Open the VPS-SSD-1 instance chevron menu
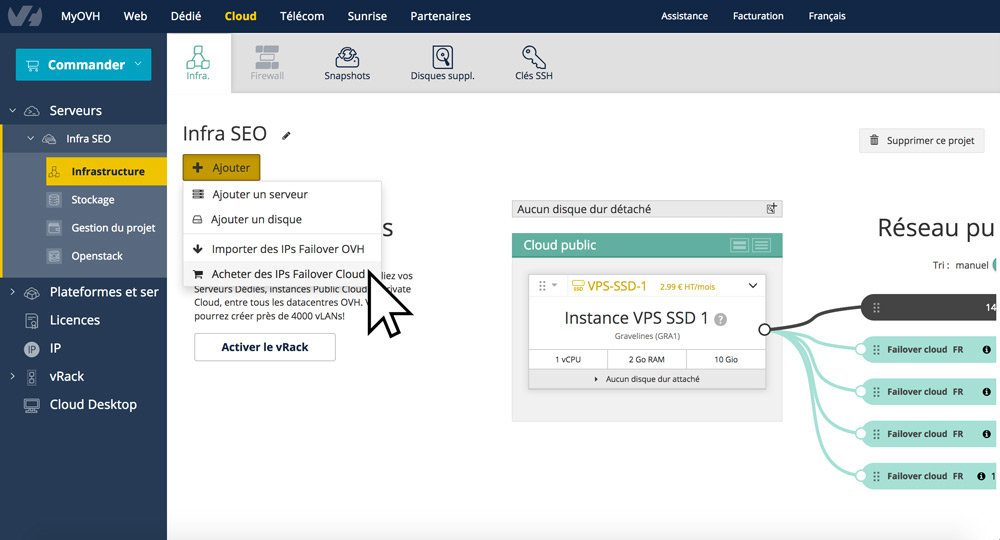 pos(753,286)
